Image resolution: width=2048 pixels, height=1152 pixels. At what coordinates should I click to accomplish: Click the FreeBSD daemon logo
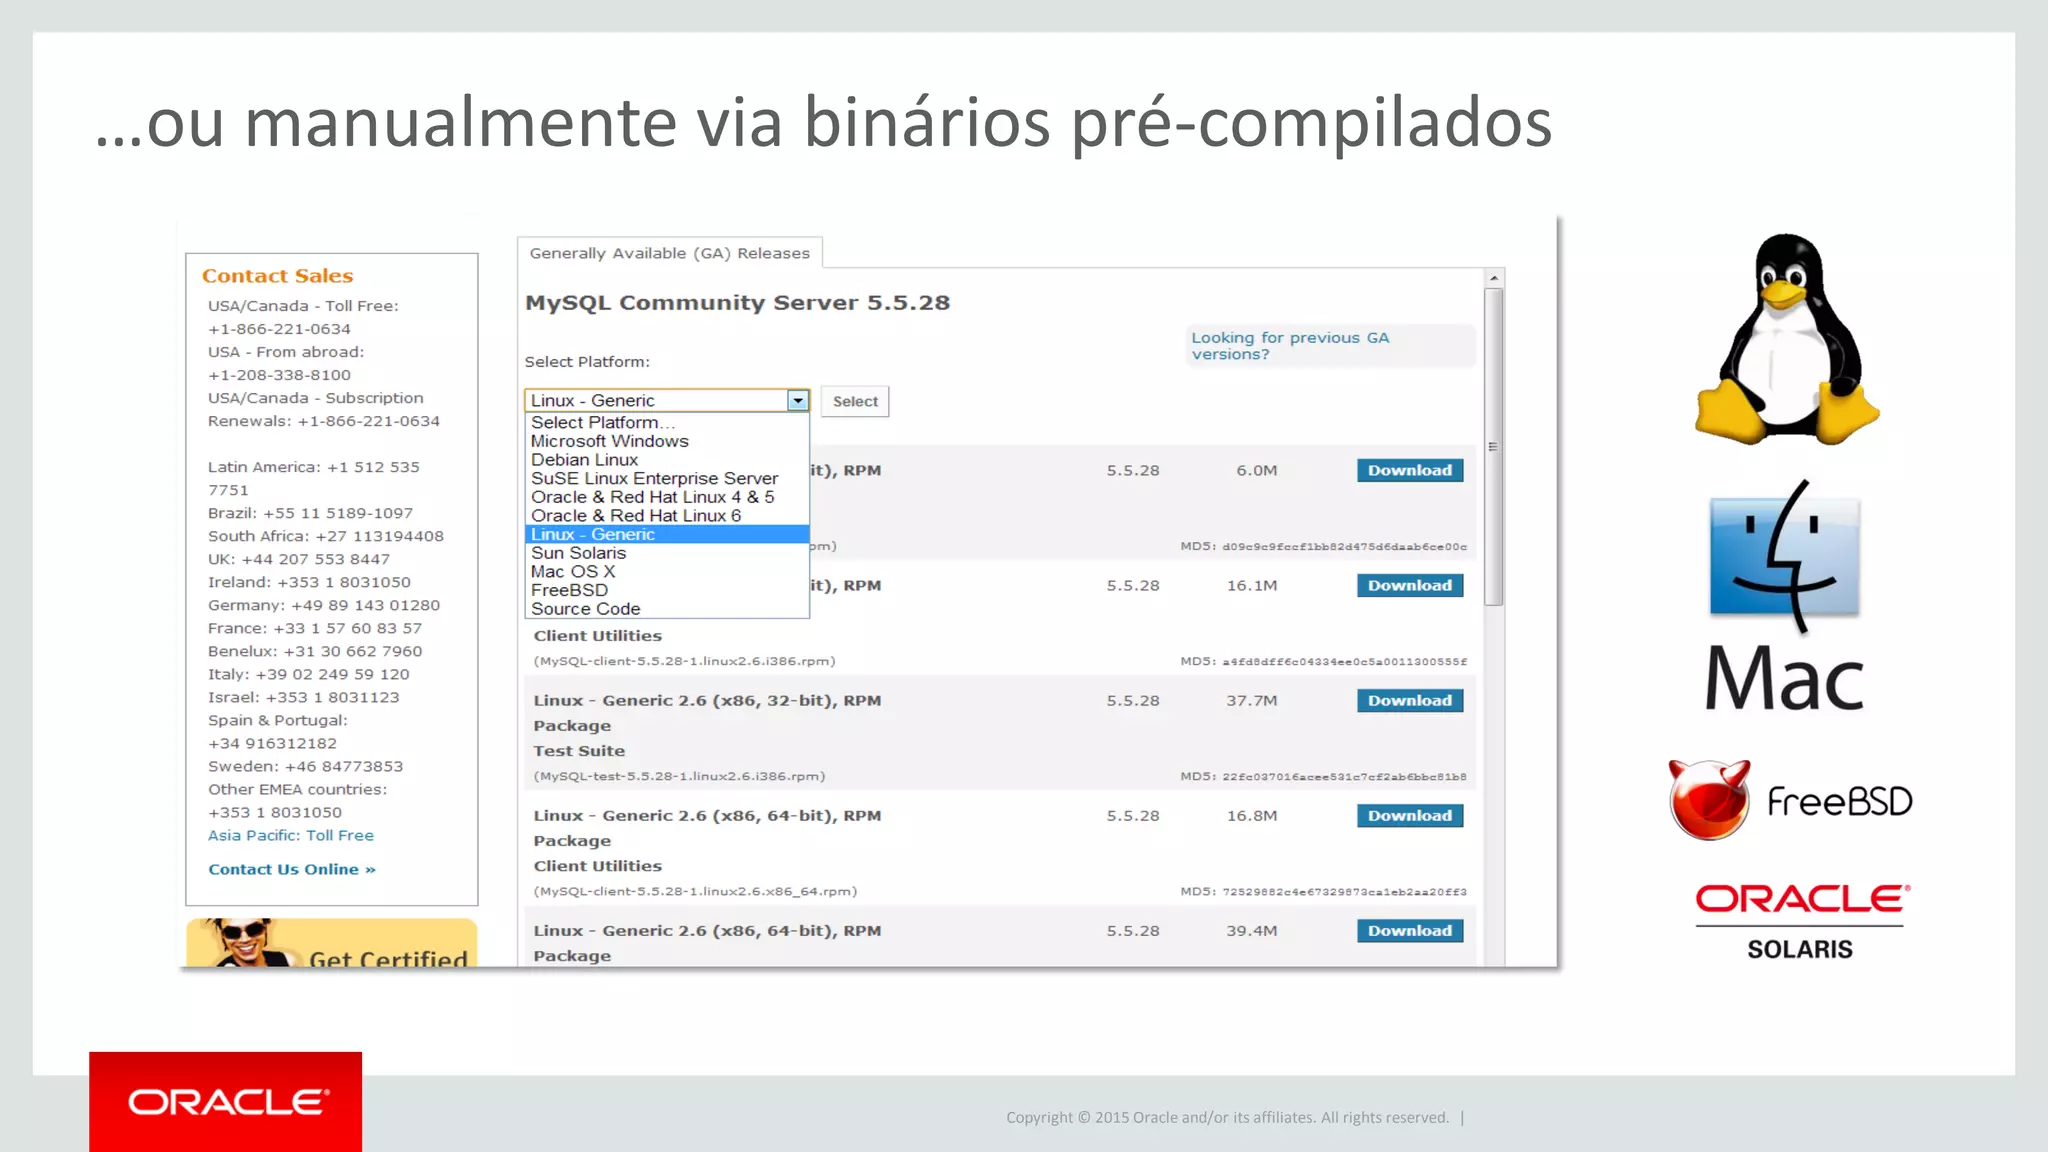(x=1709, y=800)
